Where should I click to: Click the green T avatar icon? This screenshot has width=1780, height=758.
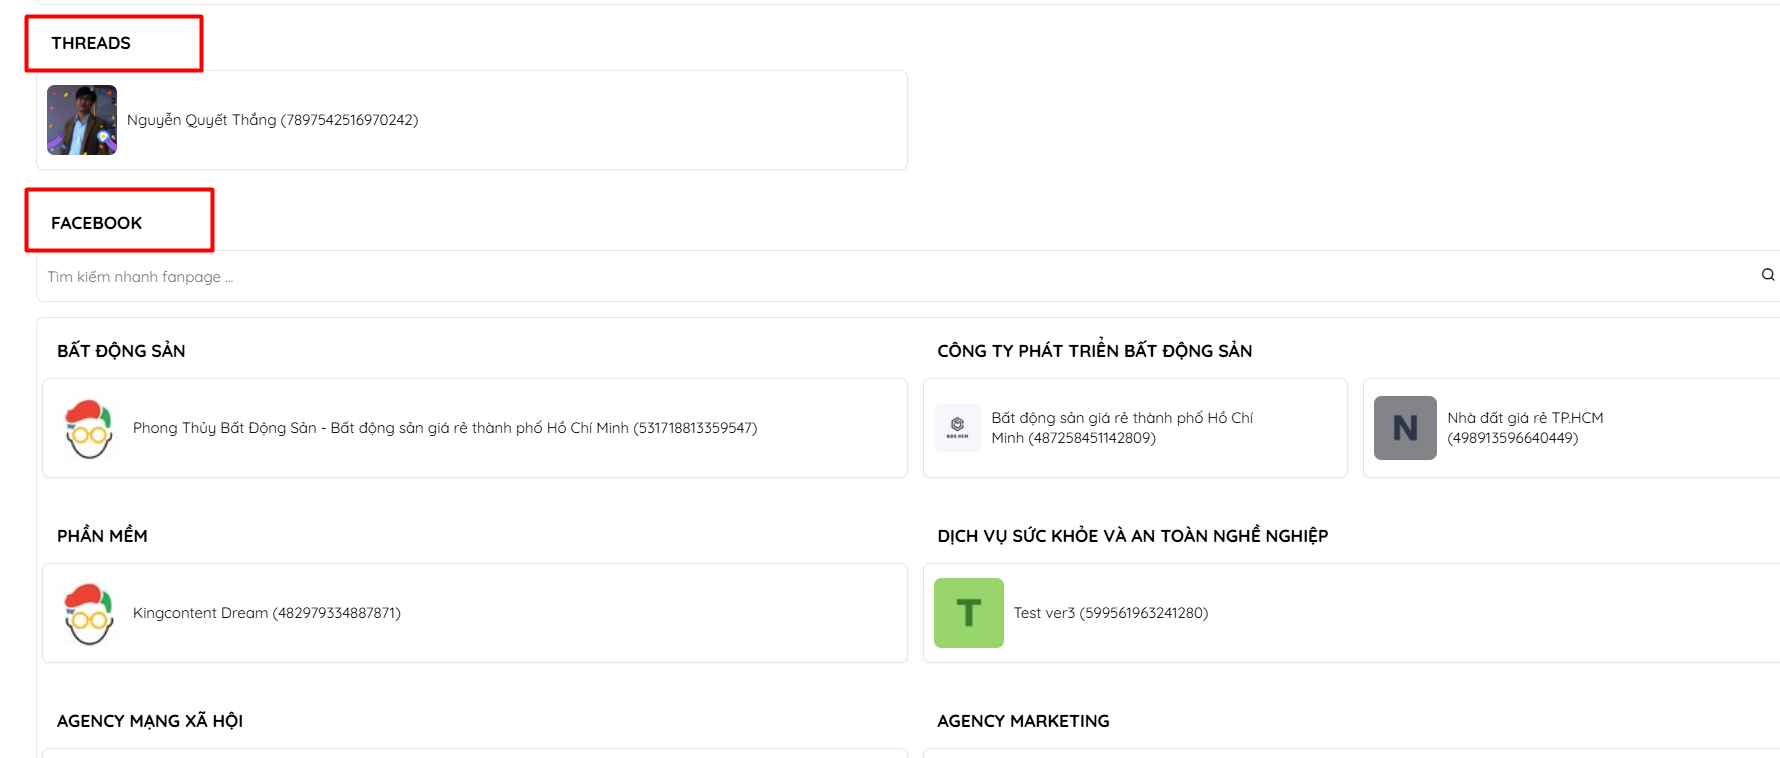(x=969, y=613)
